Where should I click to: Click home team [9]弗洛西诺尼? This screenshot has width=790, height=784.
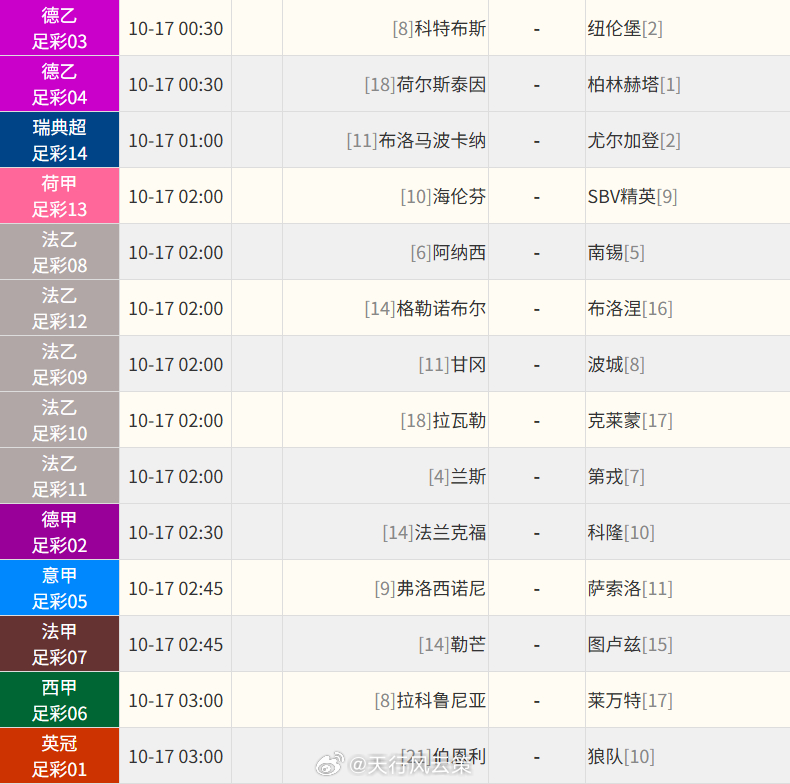tap(430, 588)
